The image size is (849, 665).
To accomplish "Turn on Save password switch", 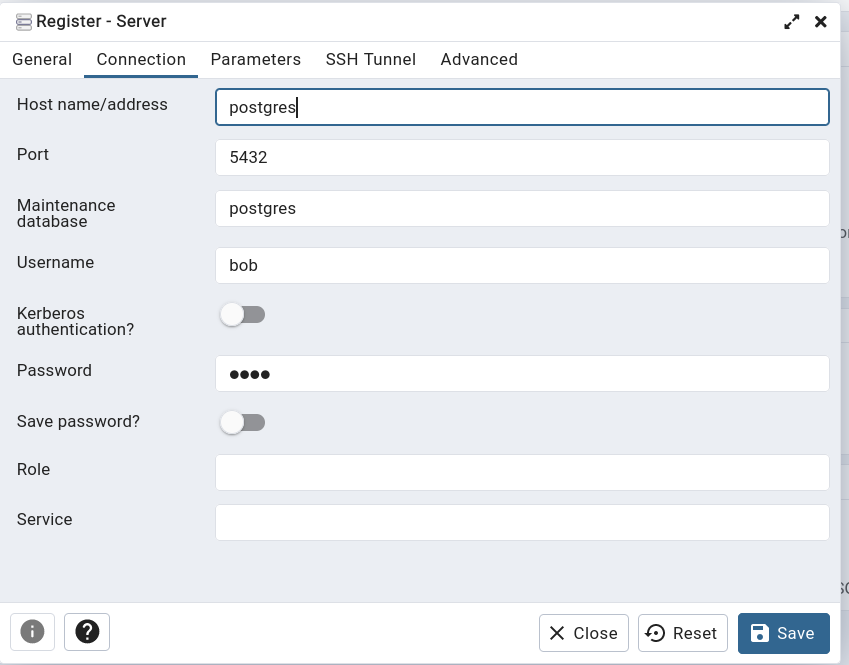I will (242, 422).
